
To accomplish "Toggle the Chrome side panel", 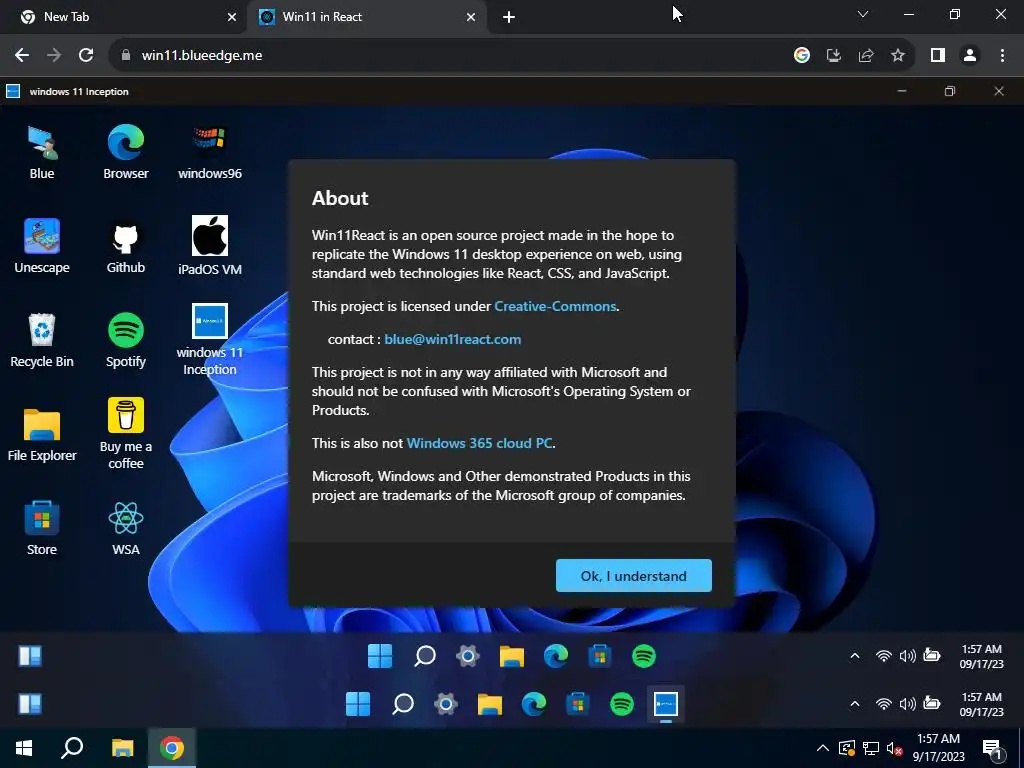I will pos(938,56).
